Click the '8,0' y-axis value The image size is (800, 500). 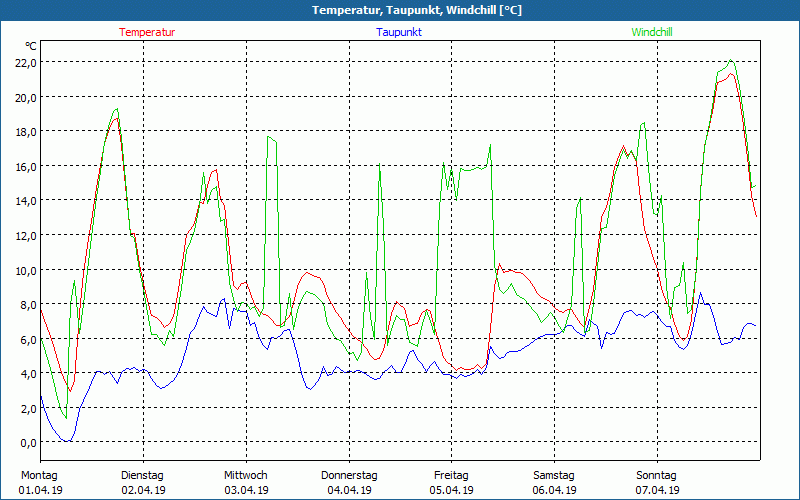tap(29, 305)
